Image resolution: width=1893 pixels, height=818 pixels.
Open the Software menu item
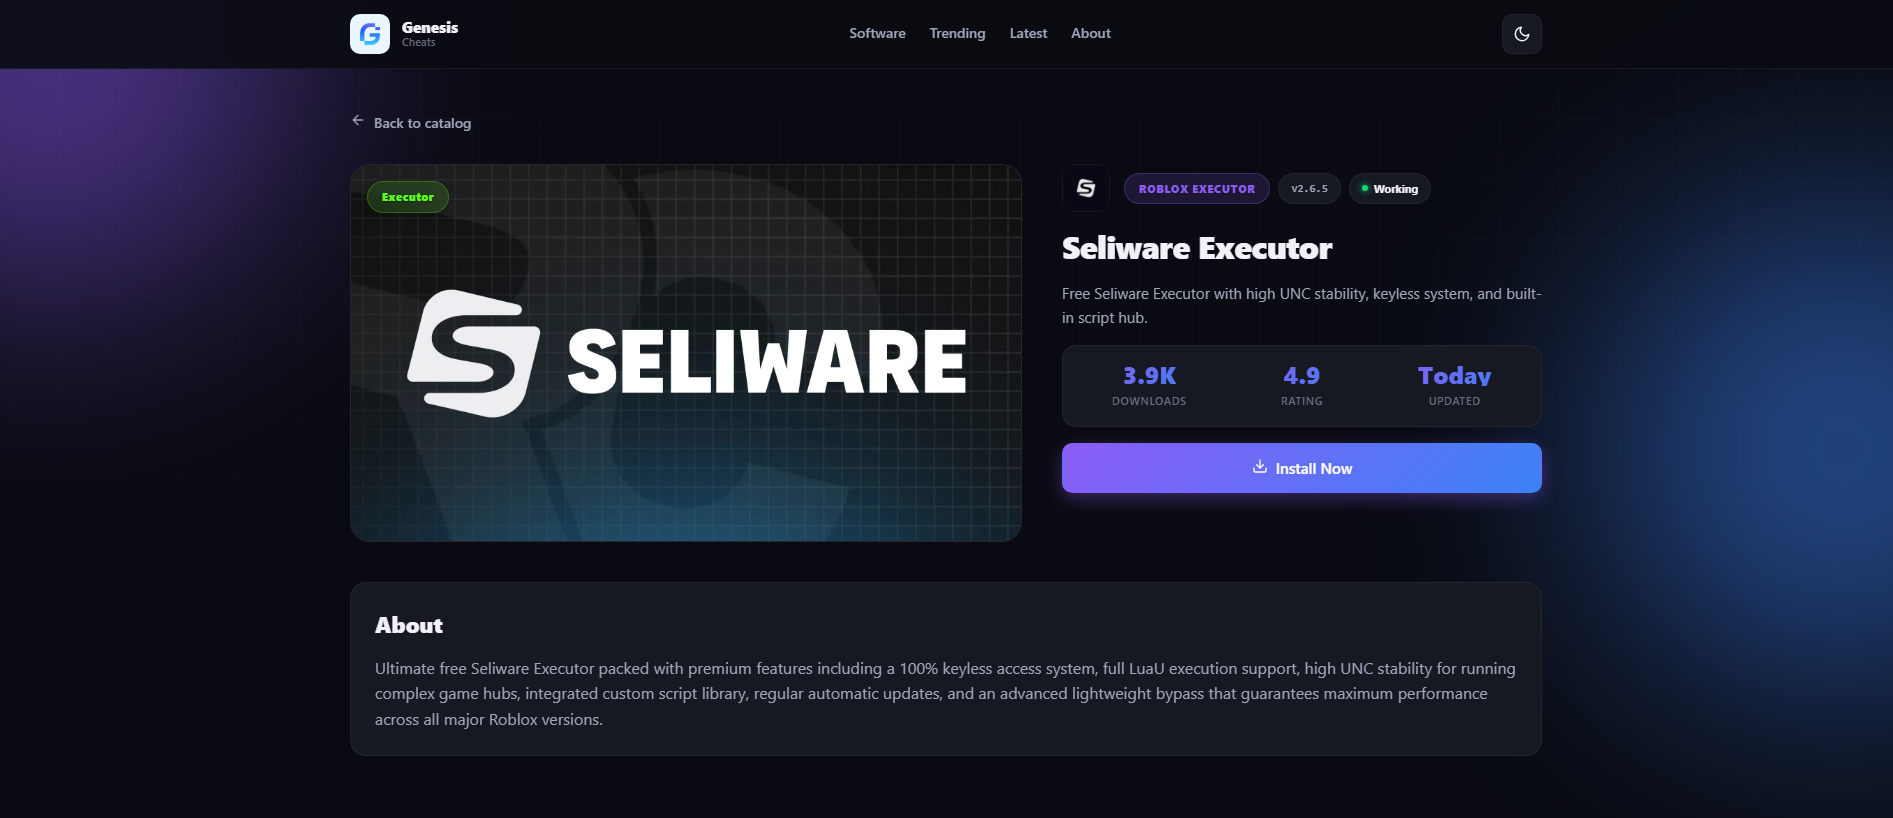click(877, 33)
